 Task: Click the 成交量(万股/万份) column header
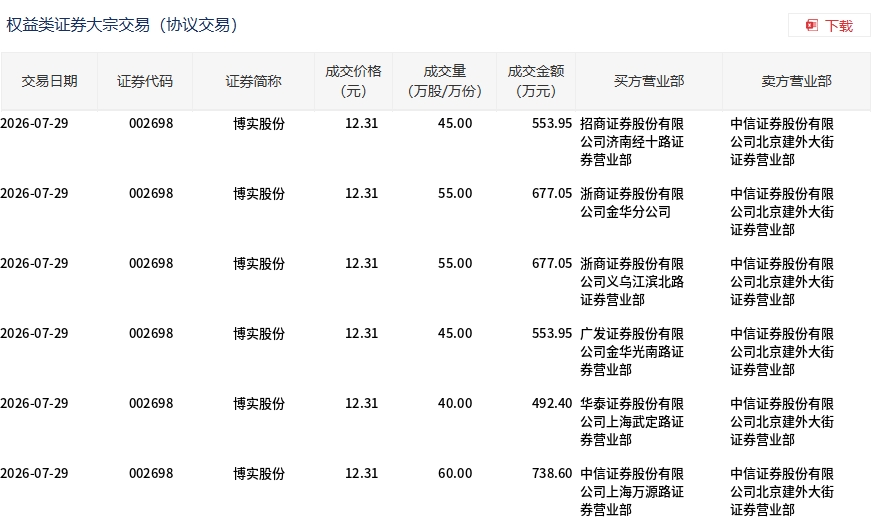point(444,81)
